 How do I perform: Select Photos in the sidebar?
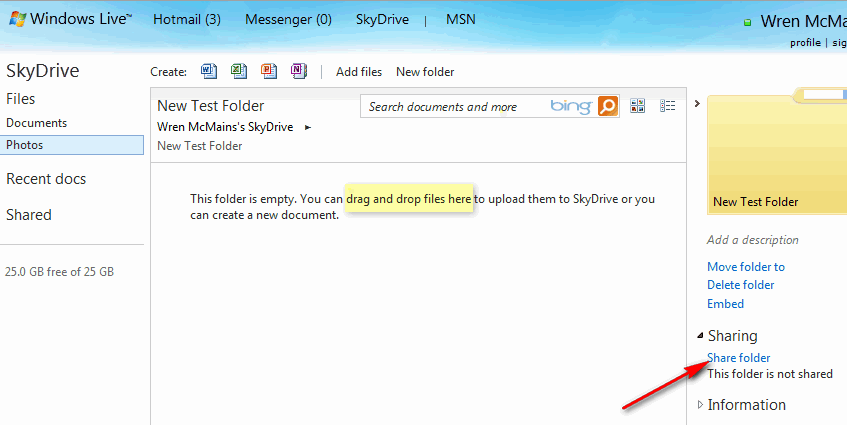click(72, 145)
